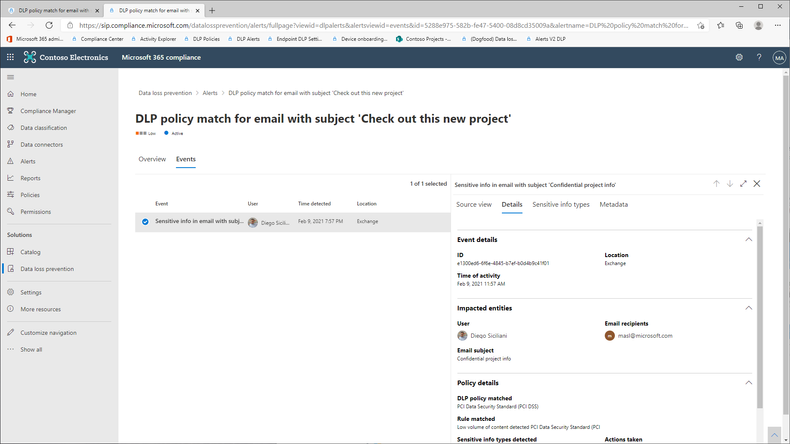
Task: Collapse navigation with the hamburger icon
Action: point(11,77)
